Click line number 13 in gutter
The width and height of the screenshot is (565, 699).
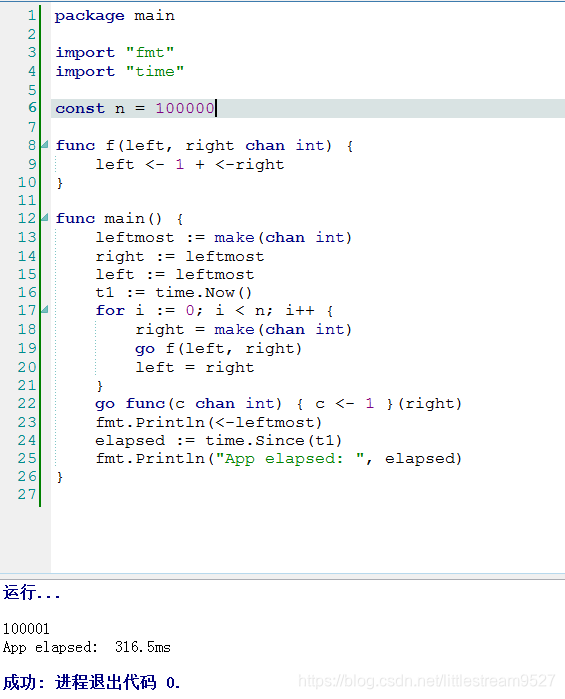[x=27, y=237]
